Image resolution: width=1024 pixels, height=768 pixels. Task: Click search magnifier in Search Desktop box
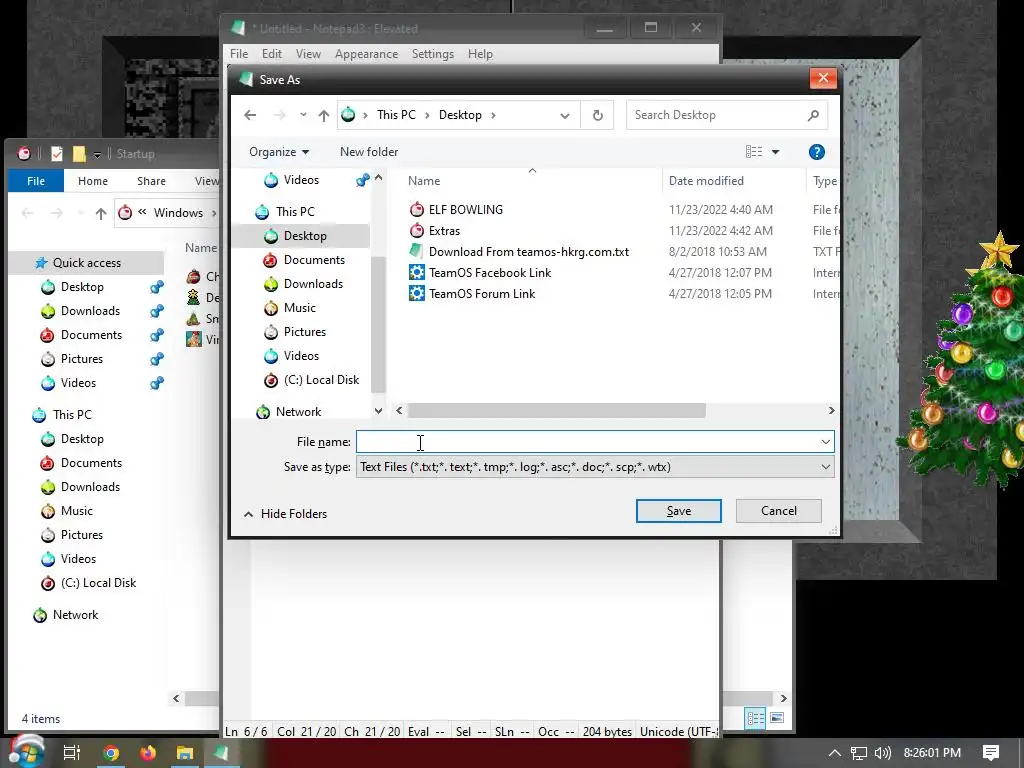(x=813, y=116)
